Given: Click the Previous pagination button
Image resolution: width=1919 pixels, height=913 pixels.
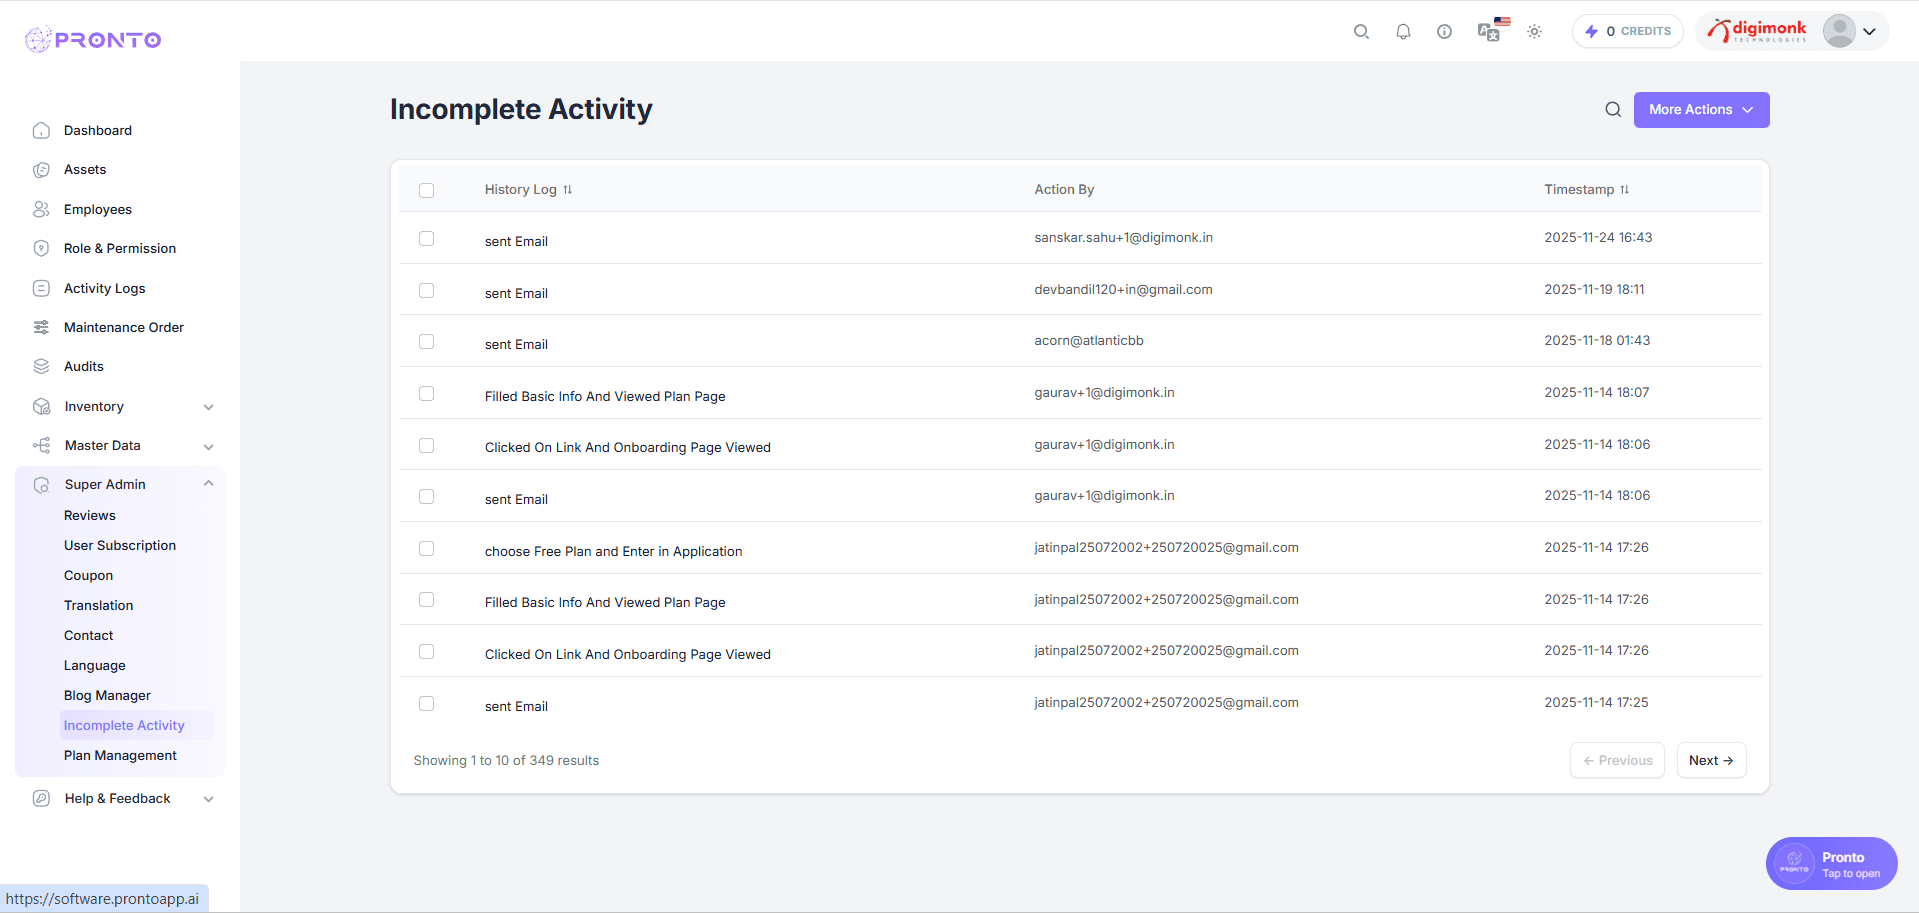Looking at the screenshot, I should pyautogui.click(x=1617, y=760).
